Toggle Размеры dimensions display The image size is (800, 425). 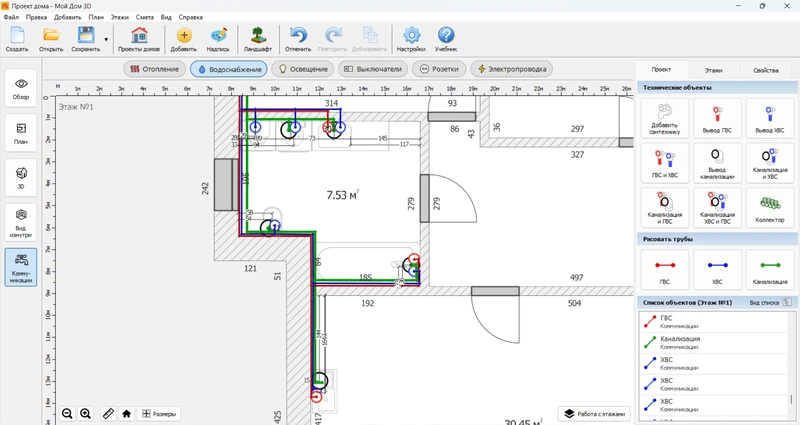pos(159,414)
